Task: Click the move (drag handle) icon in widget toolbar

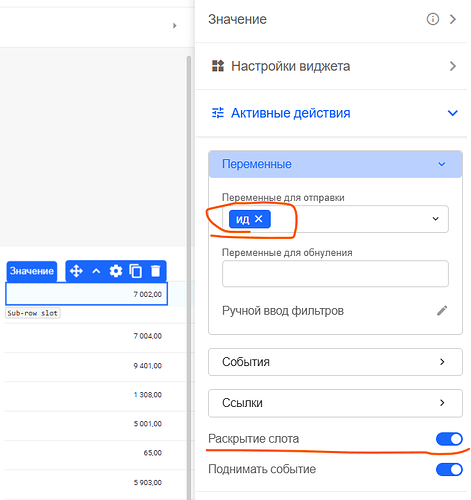Action: (x=76, y=271)
